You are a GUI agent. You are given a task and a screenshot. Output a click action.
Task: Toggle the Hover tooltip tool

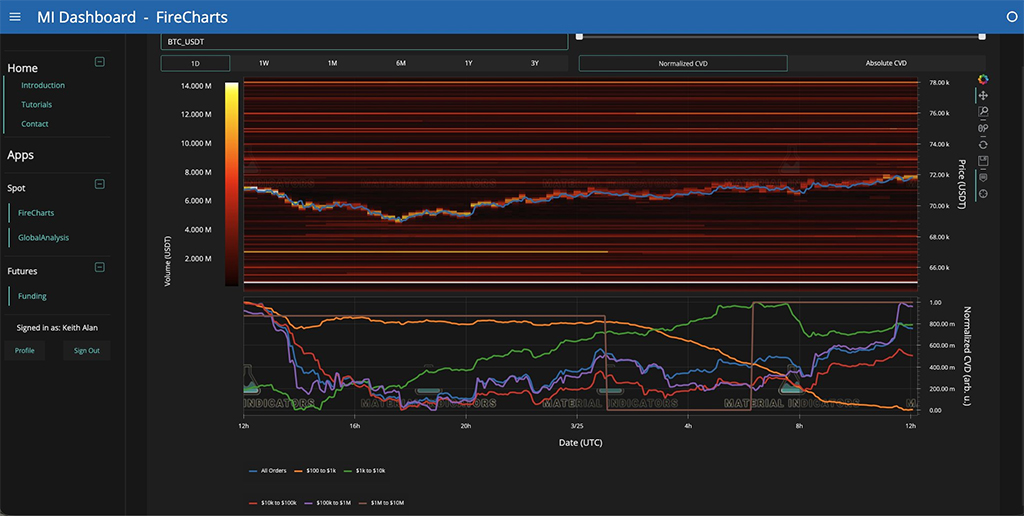point(983,177)
